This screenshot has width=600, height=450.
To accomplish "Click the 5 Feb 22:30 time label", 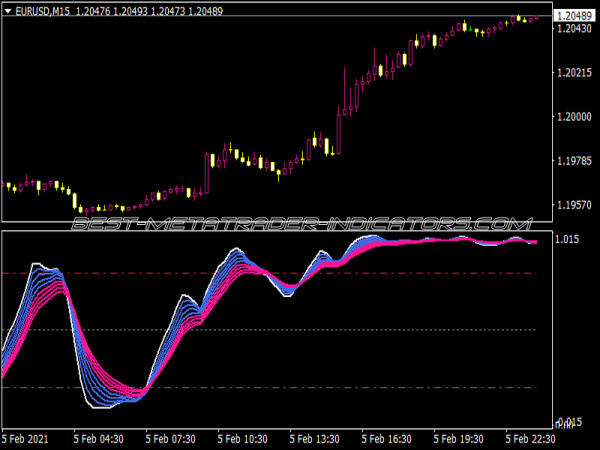I will [x=530, y=439].
